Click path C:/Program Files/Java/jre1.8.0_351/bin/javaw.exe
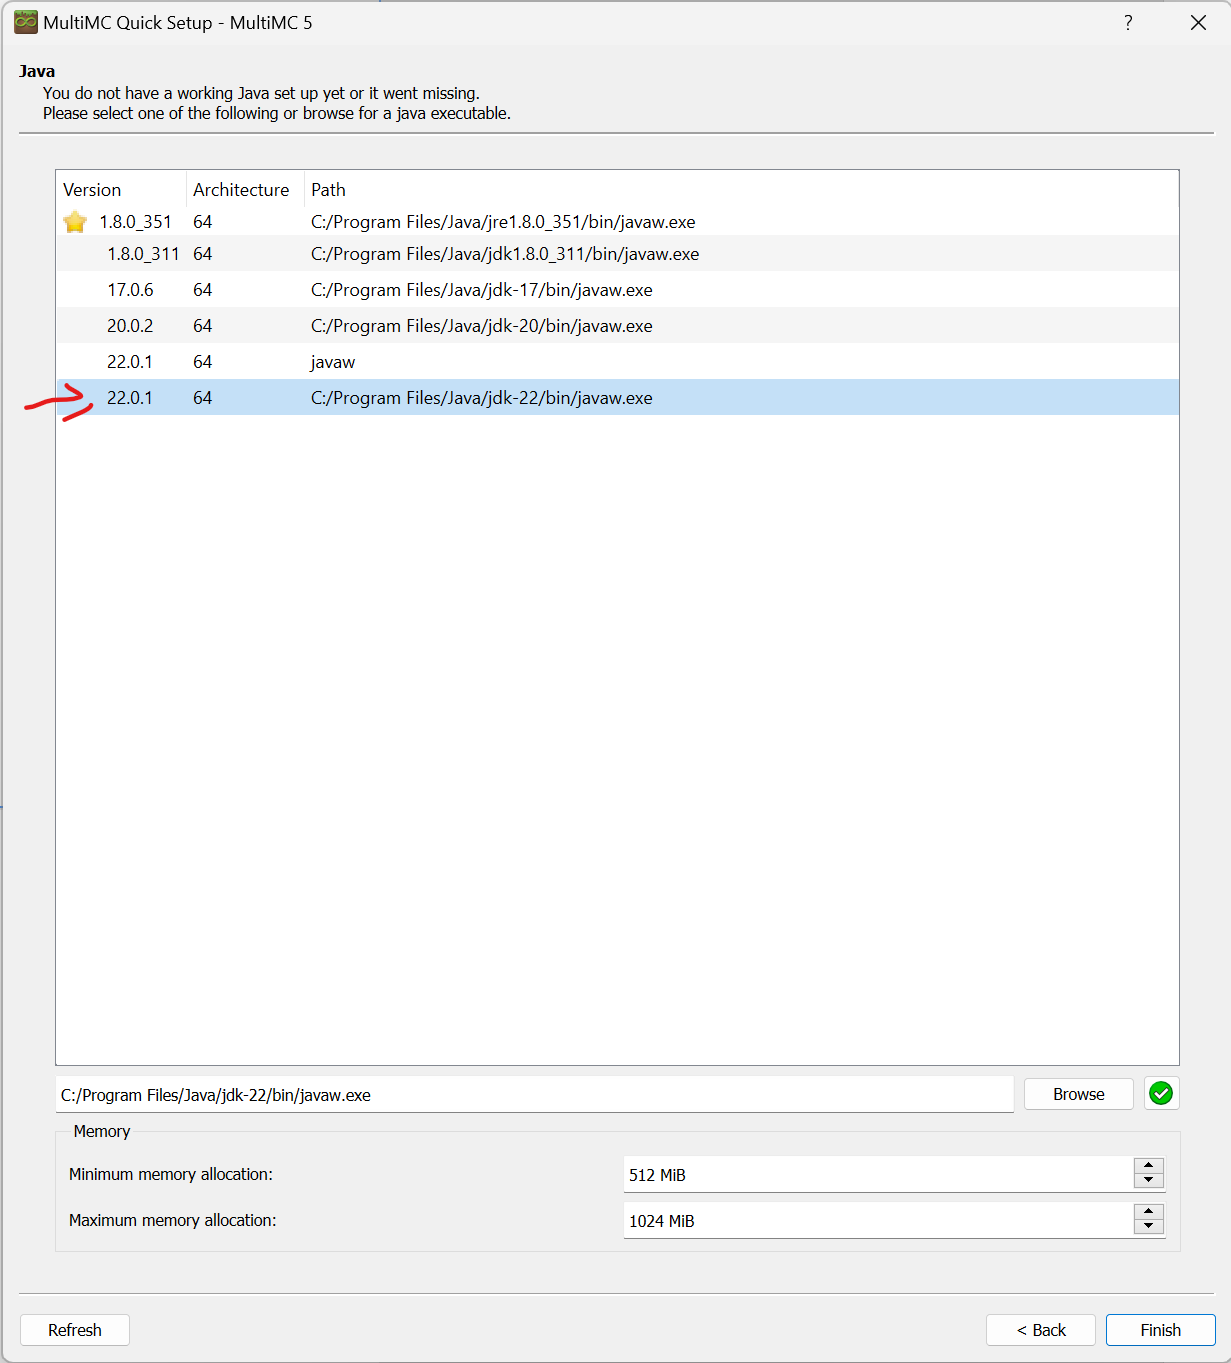The image size is (1231, 1363). 503,222
